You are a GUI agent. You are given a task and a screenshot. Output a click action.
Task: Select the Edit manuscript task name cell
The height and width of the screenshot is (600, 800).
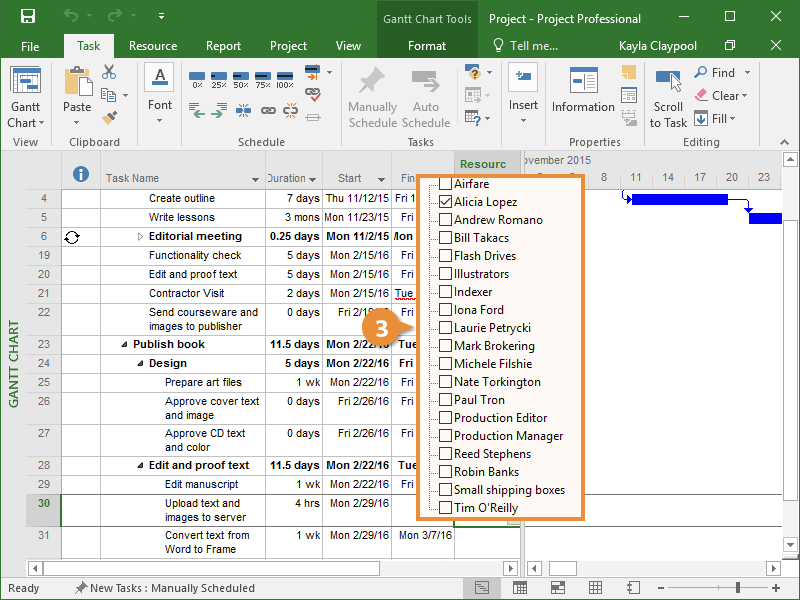pos(201,484)
